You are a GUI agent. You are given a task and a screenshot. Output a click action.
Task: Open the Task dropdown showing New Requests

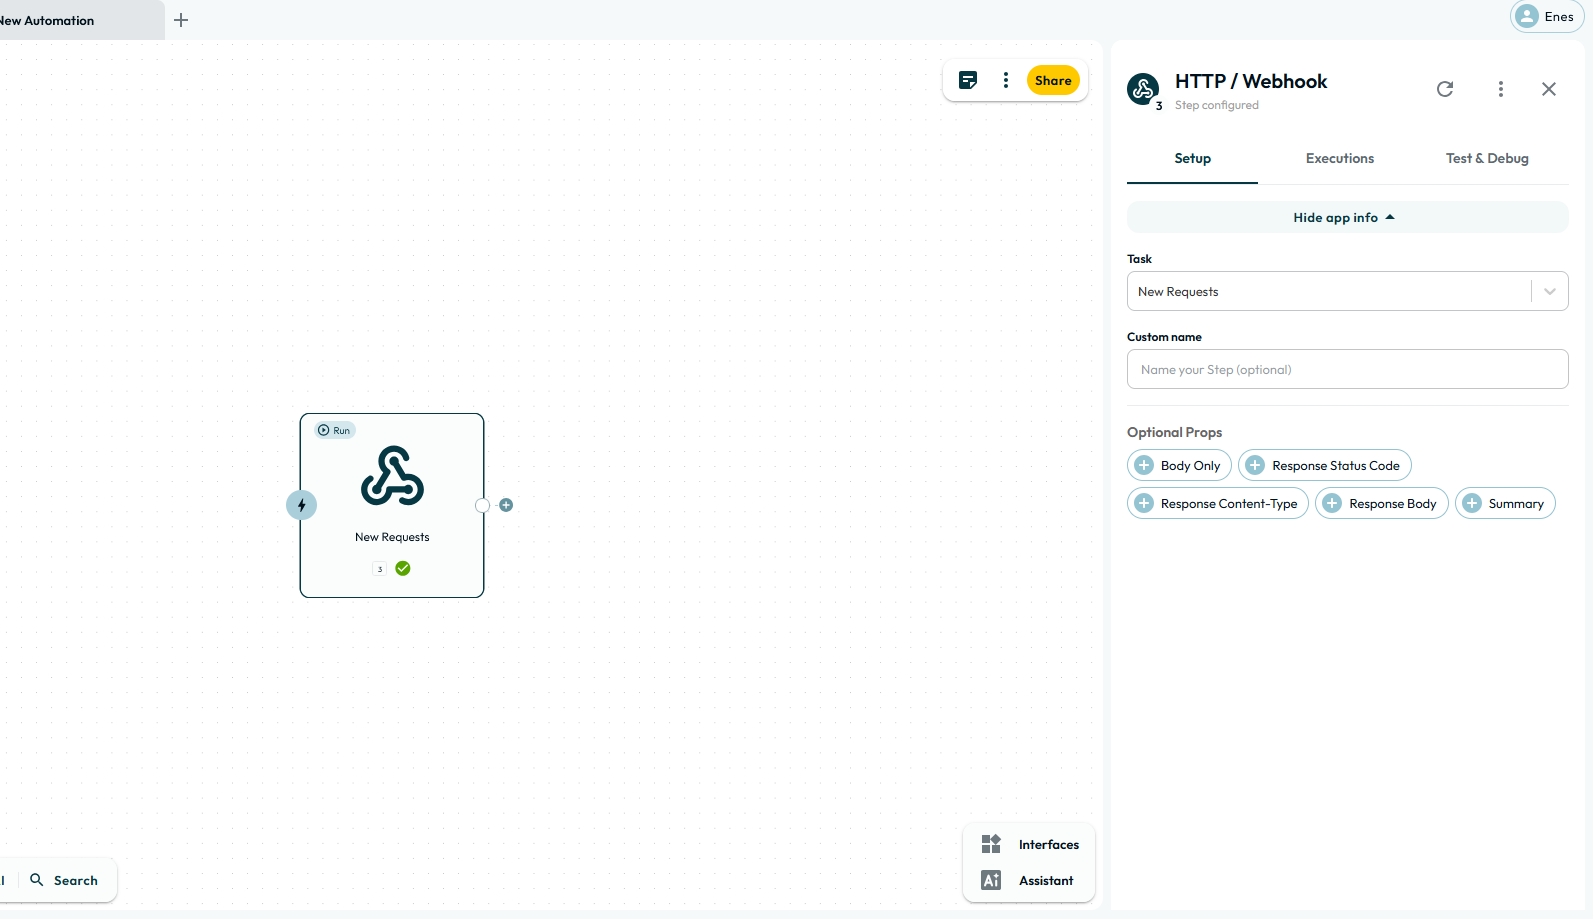(1346, 292)
